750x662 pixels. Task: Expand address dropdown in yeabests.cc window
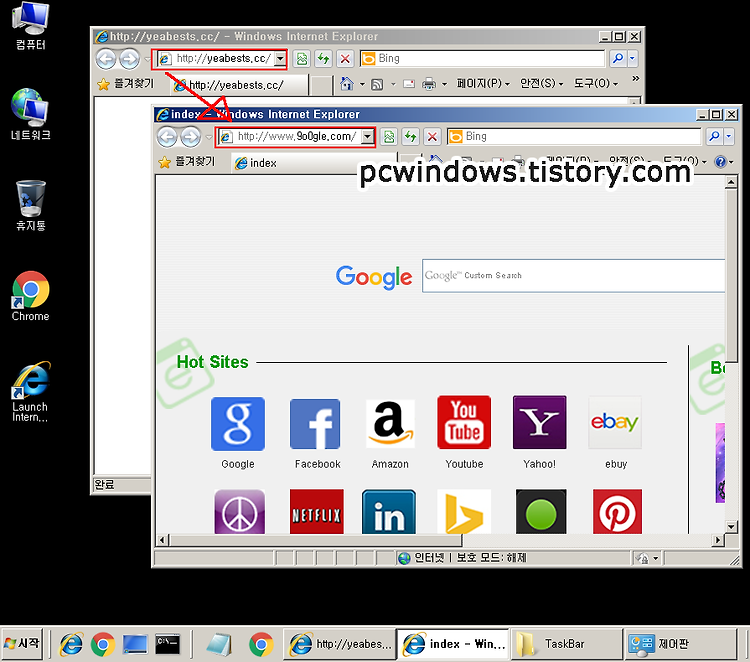[280, 59]
